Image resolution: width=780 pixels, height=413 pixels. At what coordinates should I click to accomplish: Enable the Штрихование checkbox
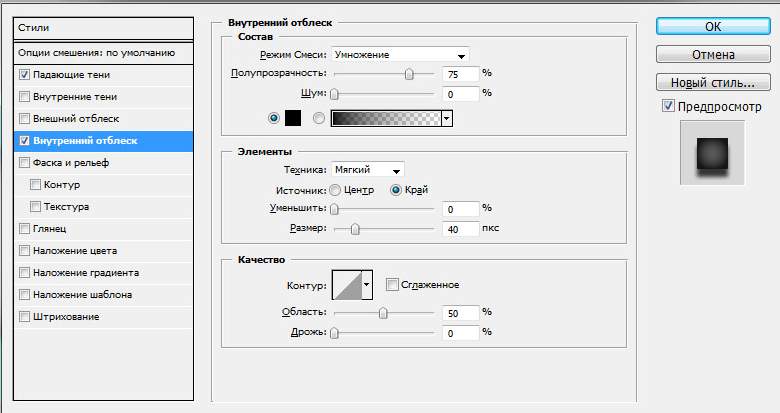pyautogui.click(x=24, y=316)
